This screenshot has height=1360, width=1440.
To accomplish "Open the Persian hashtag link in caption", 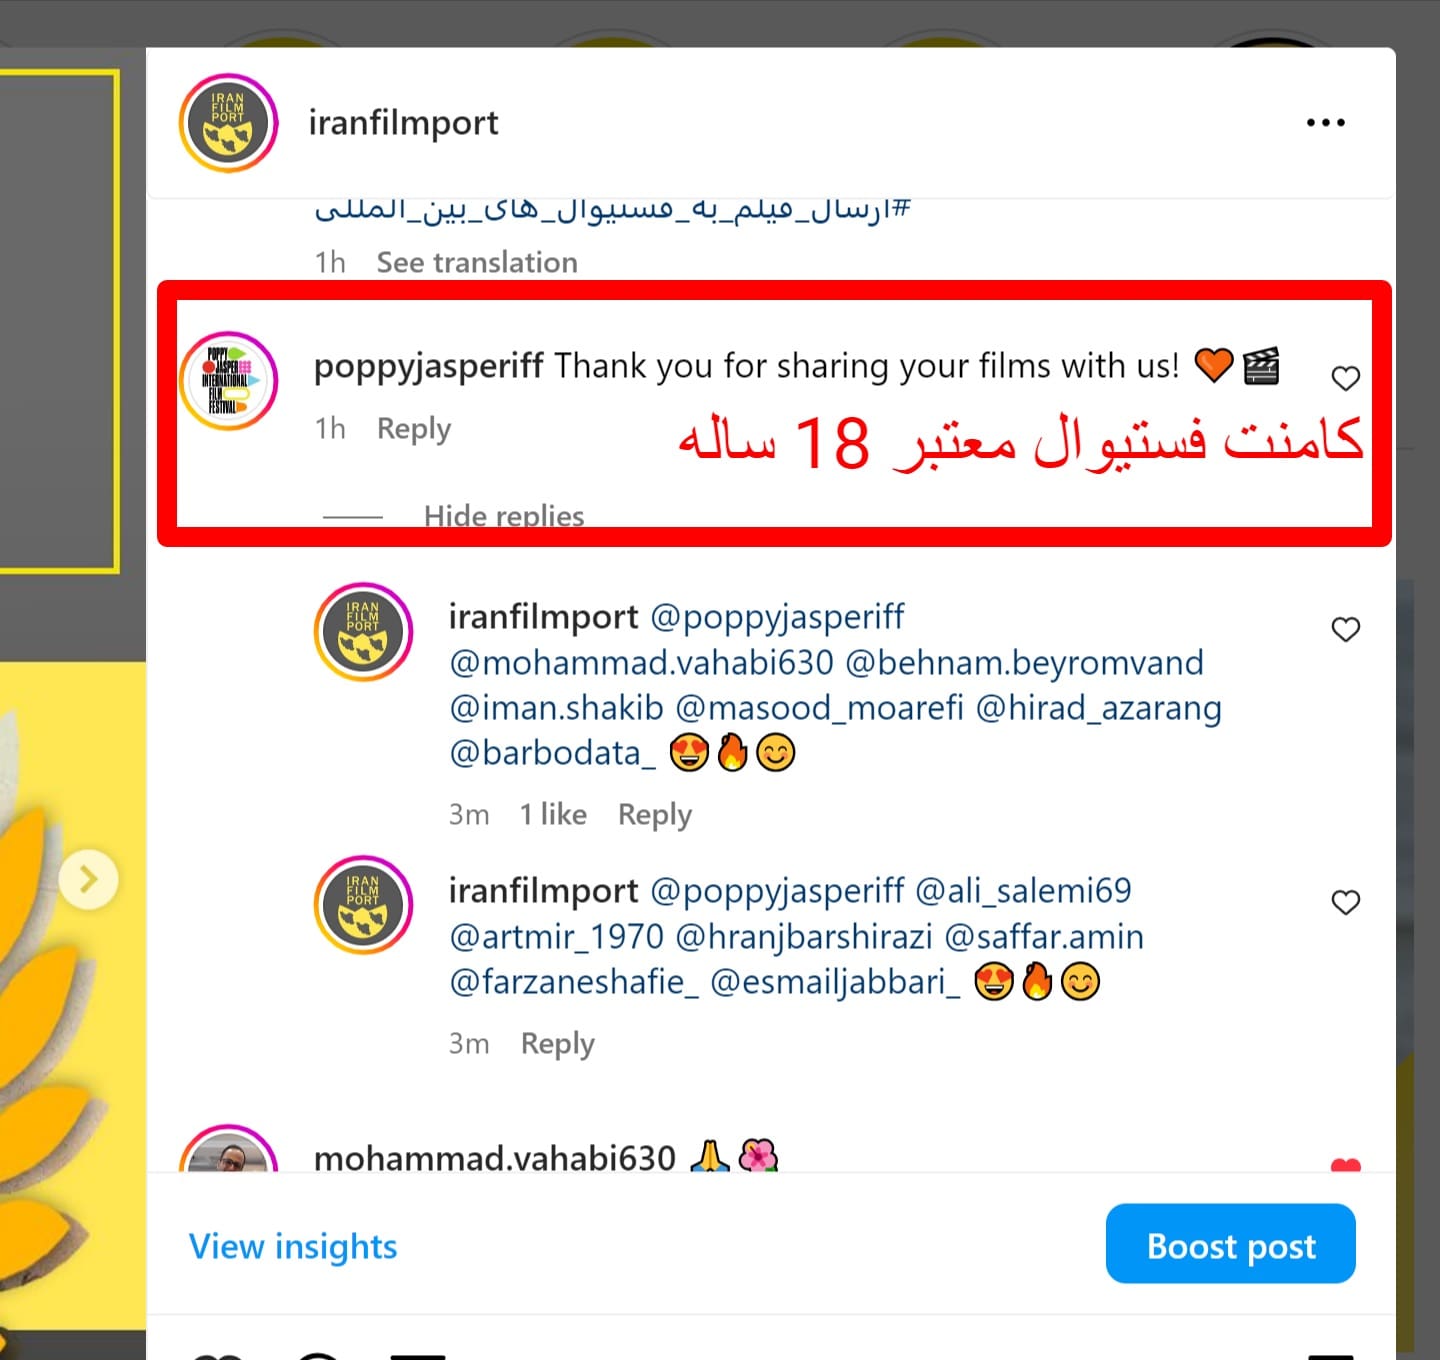I will [x=612, y=210].
